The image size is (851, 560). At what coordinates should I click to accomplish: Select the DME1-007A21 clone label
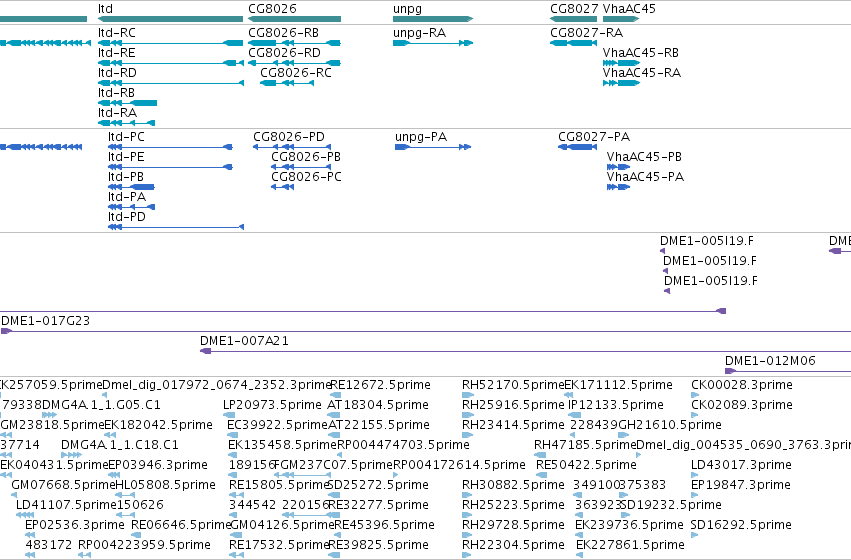click(244, 341)
